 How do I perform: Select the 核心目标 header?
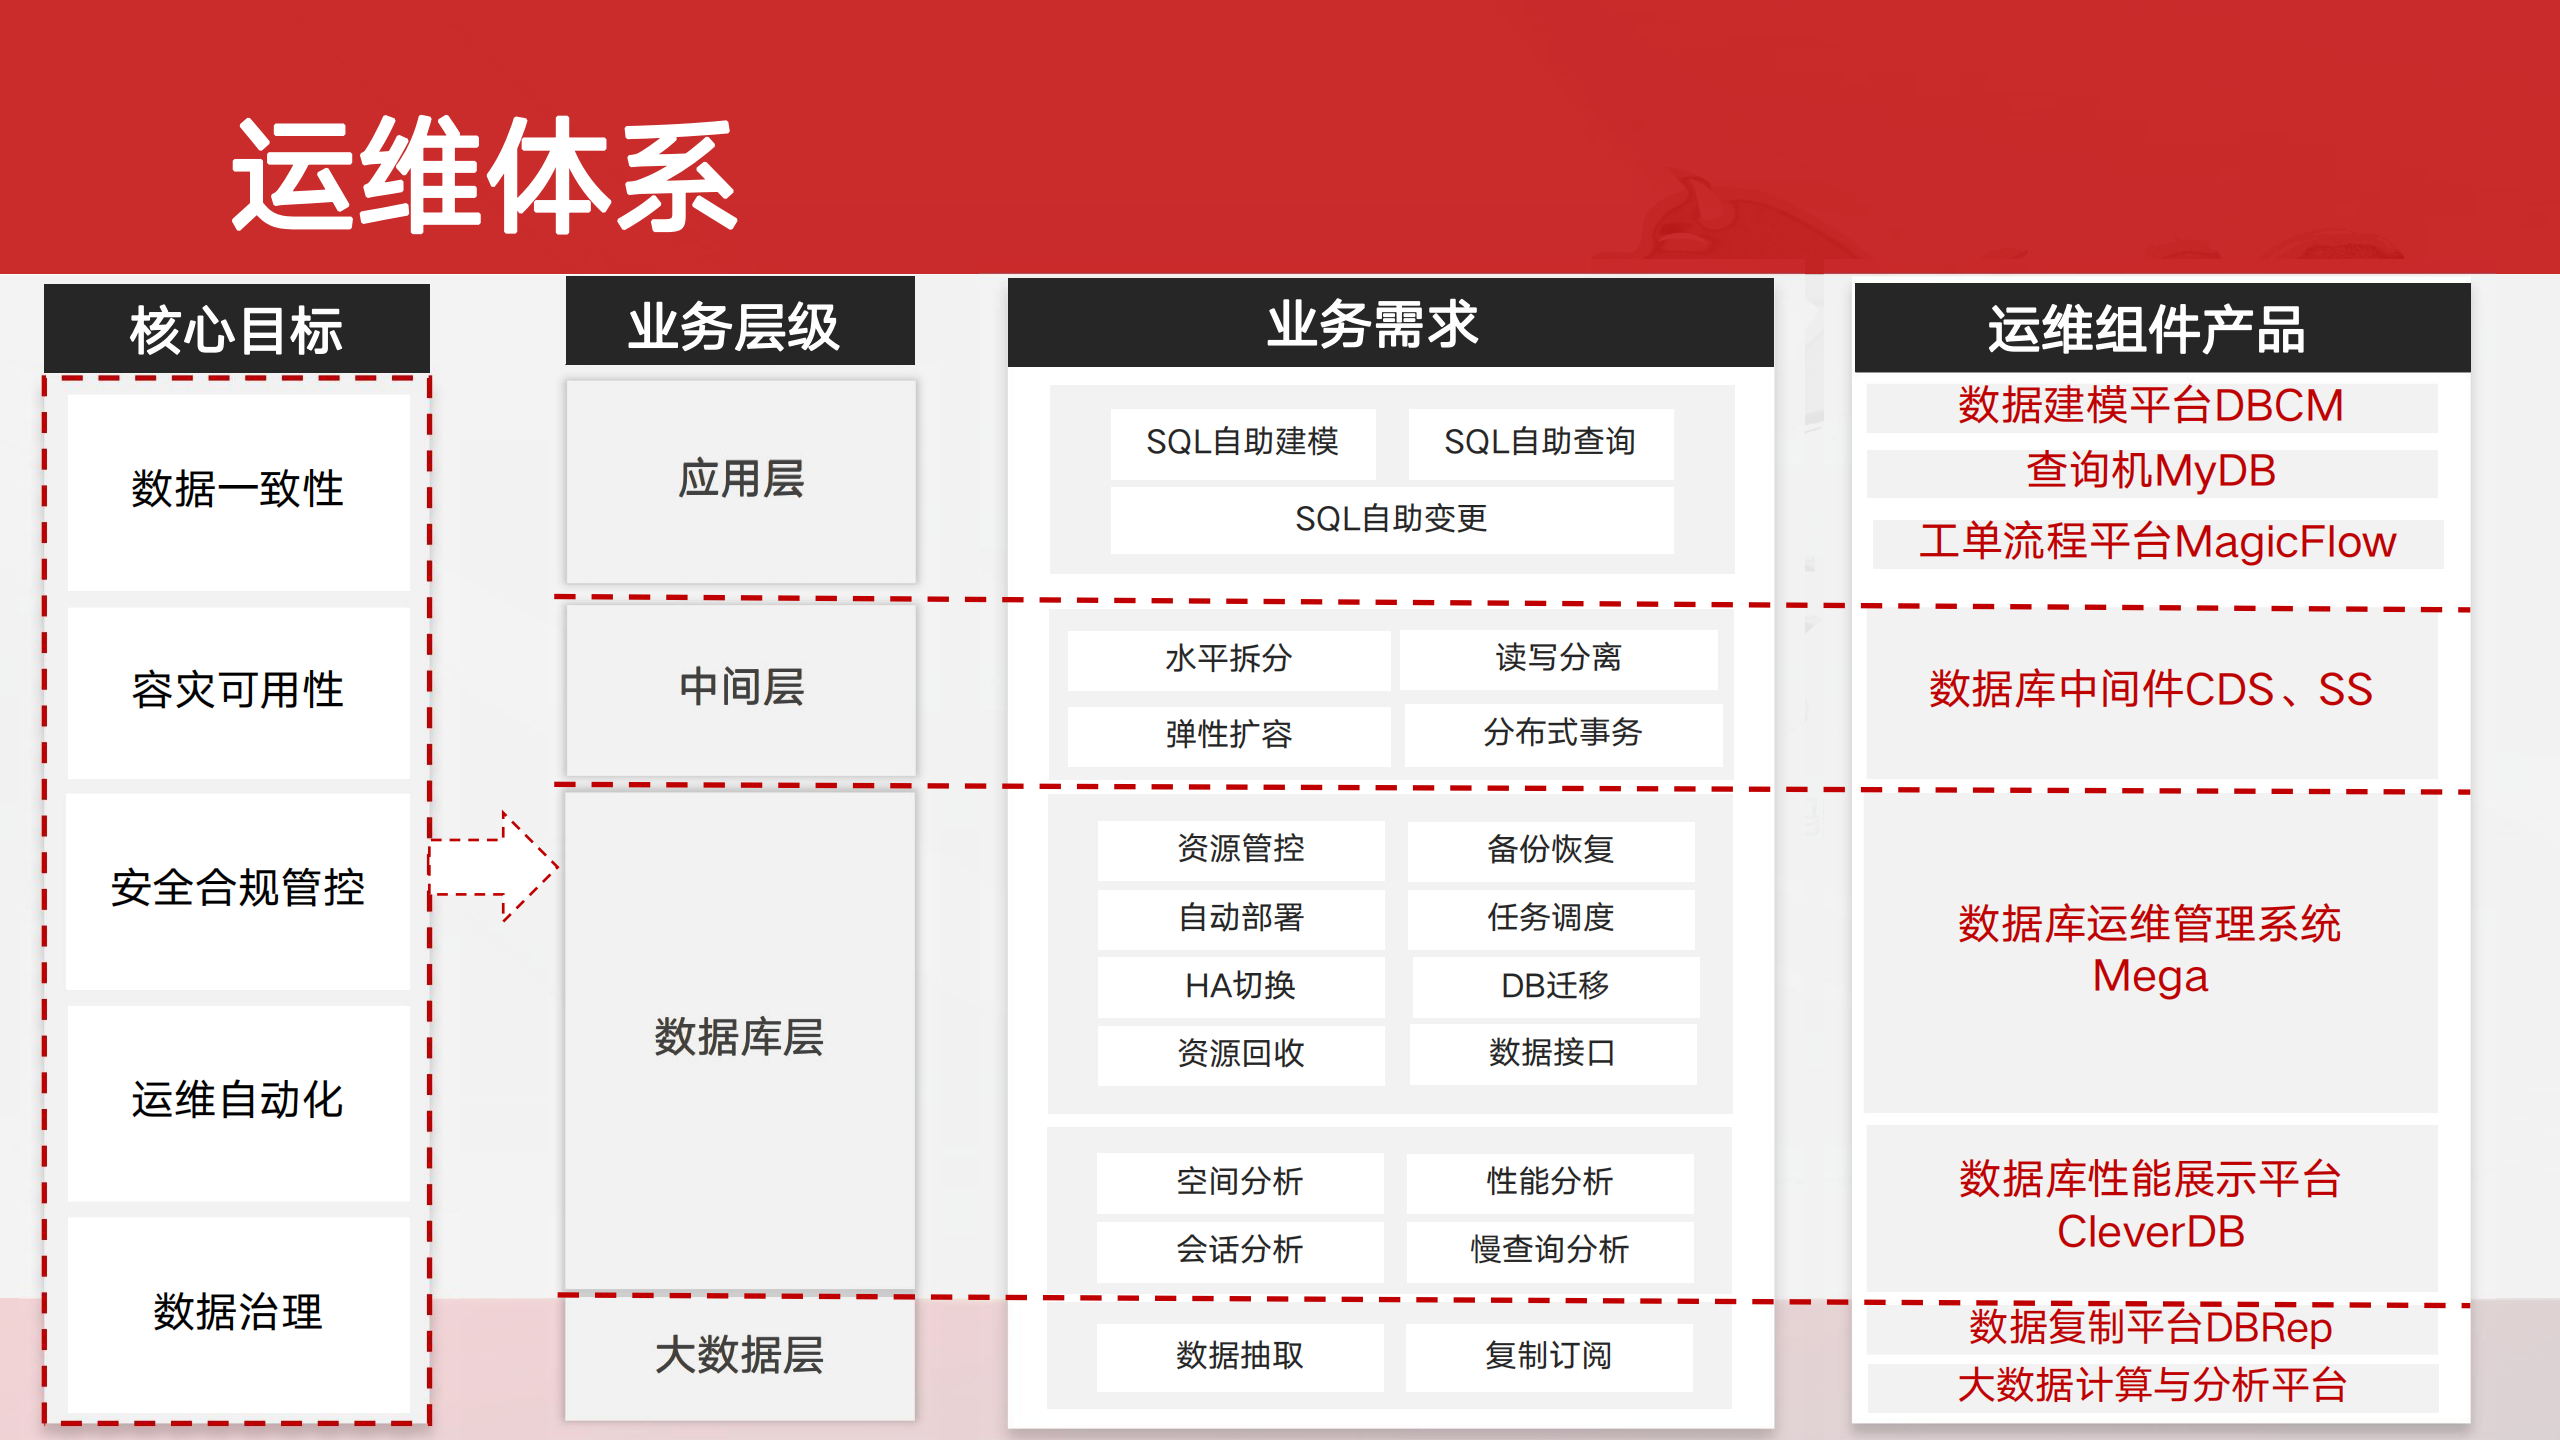point(237,329)
